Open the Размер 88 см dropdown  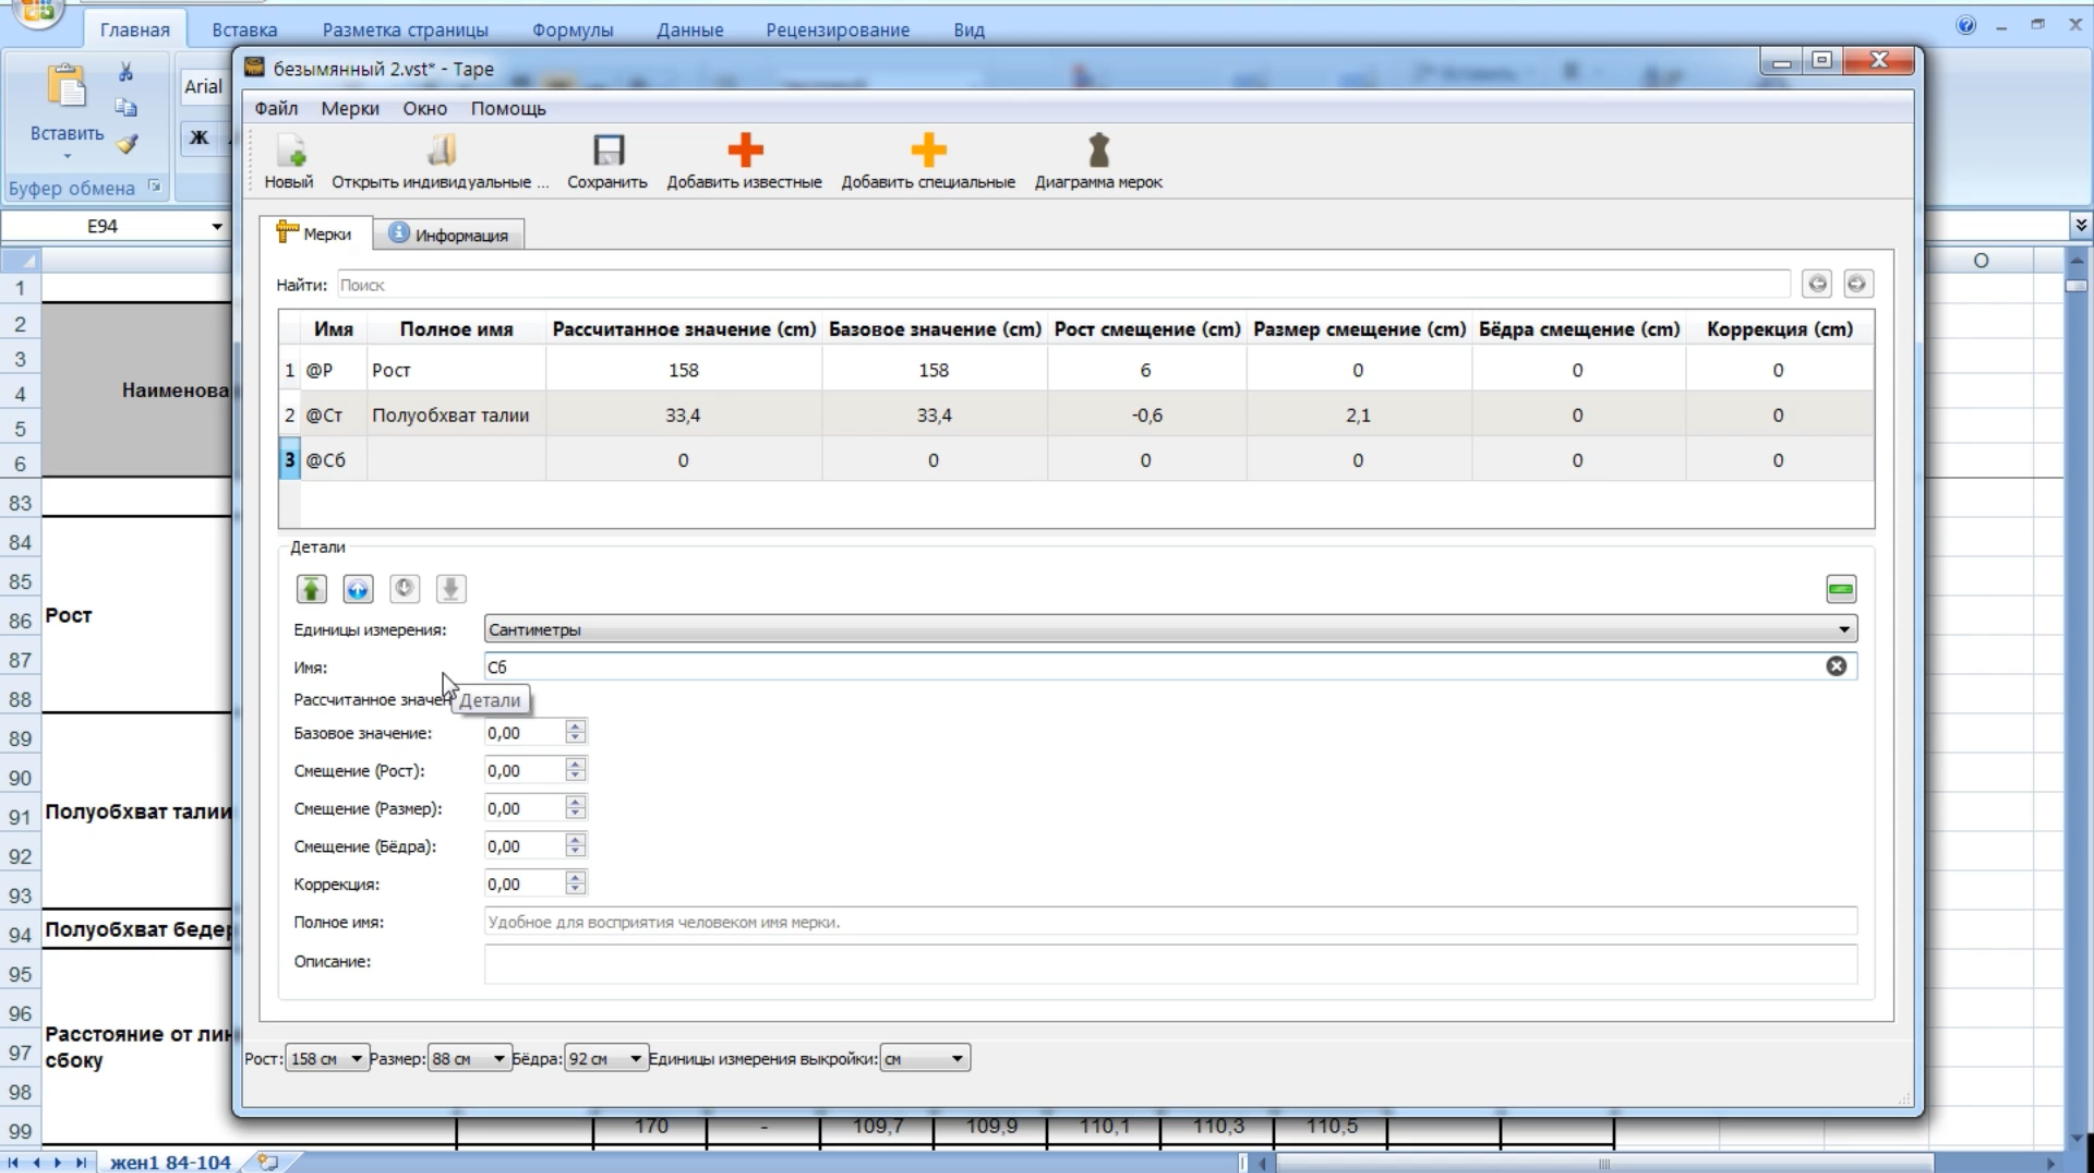[468, 1058]
